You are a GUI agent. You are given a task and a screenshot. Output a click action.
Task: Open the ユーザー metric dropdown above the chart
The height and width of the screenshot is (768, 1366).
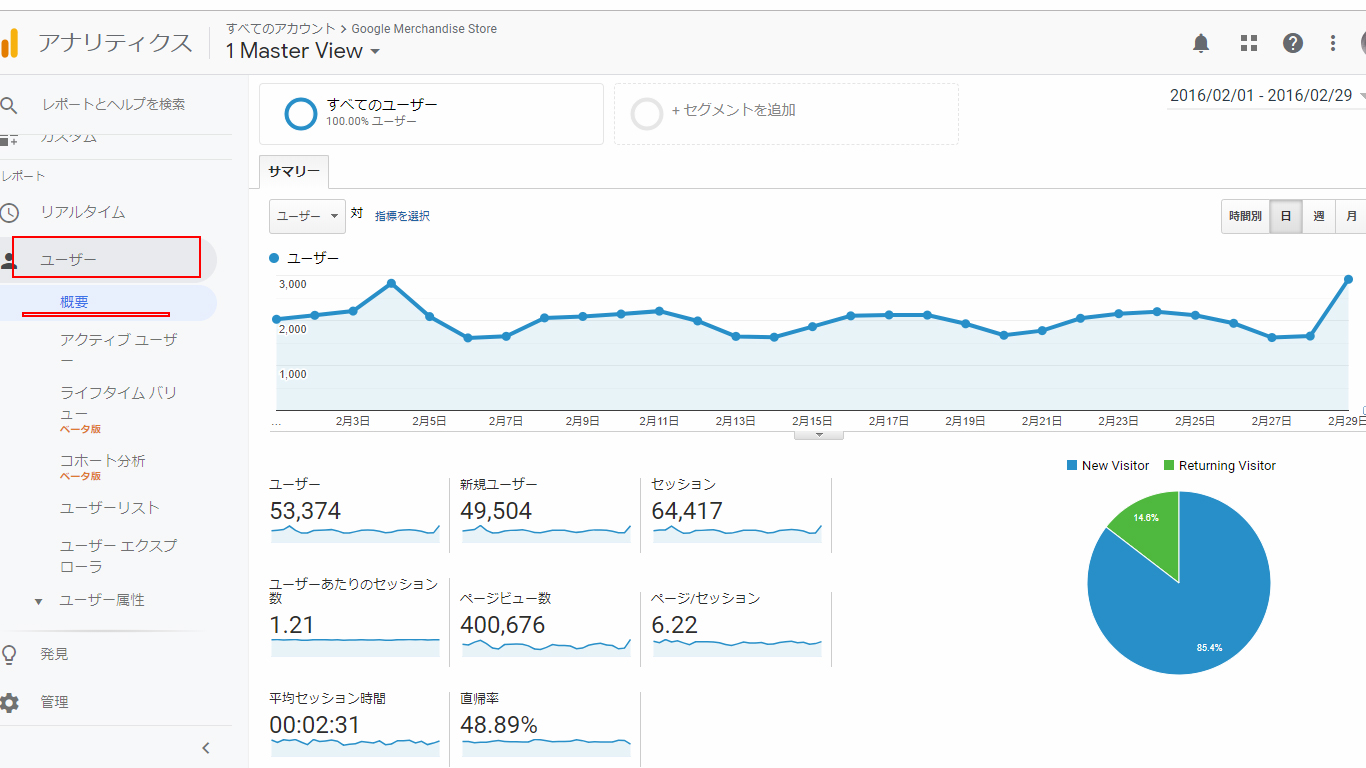[307, 216]
